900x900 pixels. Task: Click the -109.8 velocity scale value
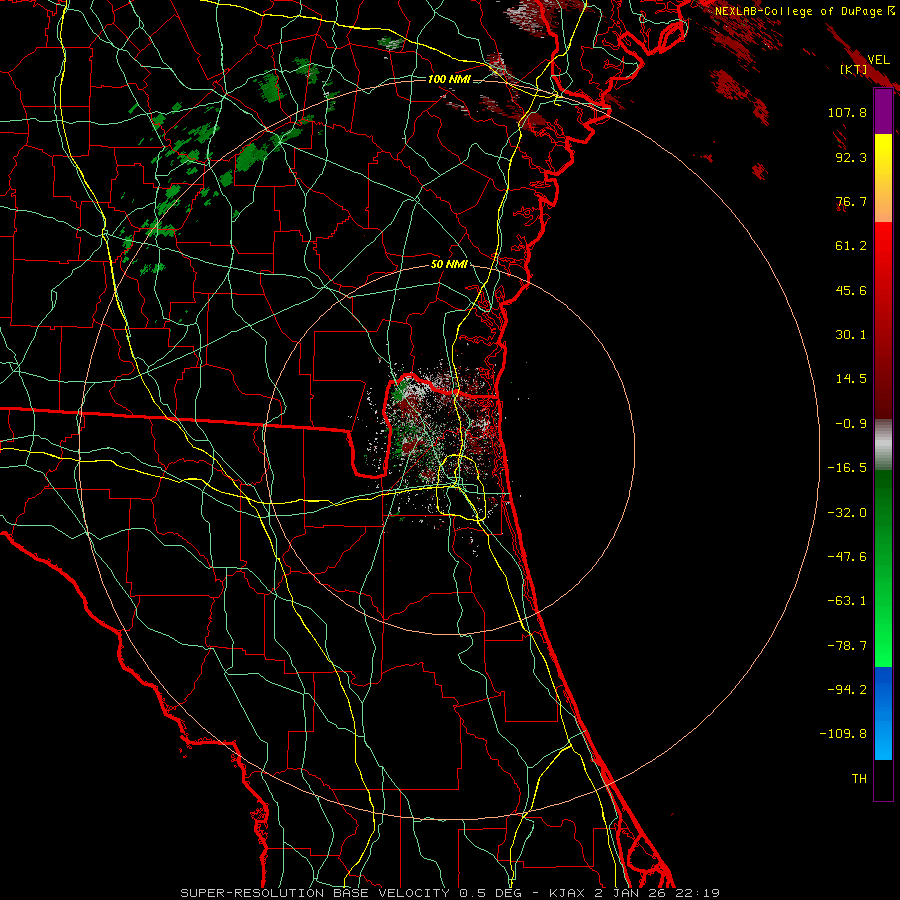pyautogui.click(x=844, y=734)
